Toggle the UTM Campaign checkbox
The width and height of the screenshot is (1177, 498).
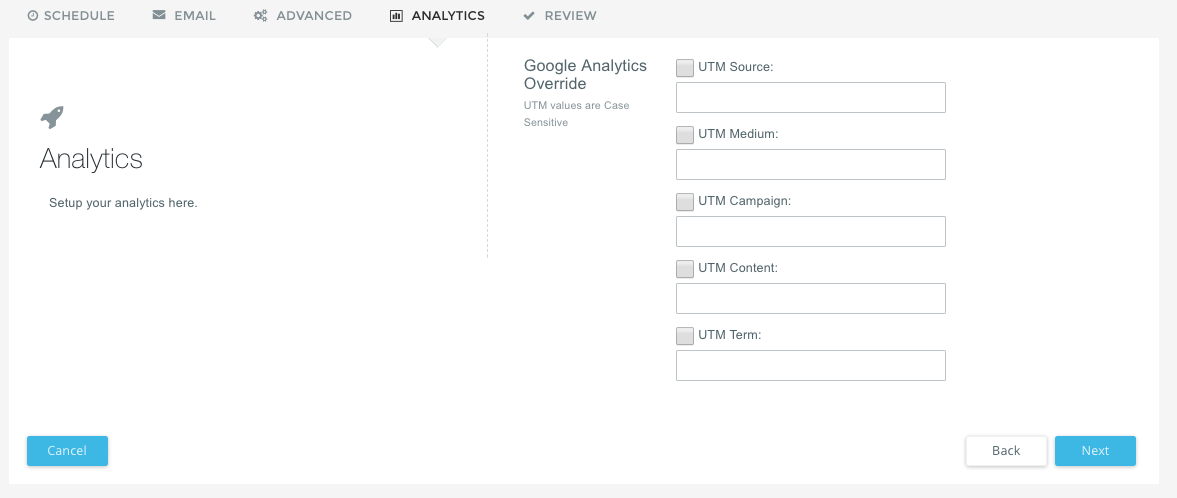point(685,201)
